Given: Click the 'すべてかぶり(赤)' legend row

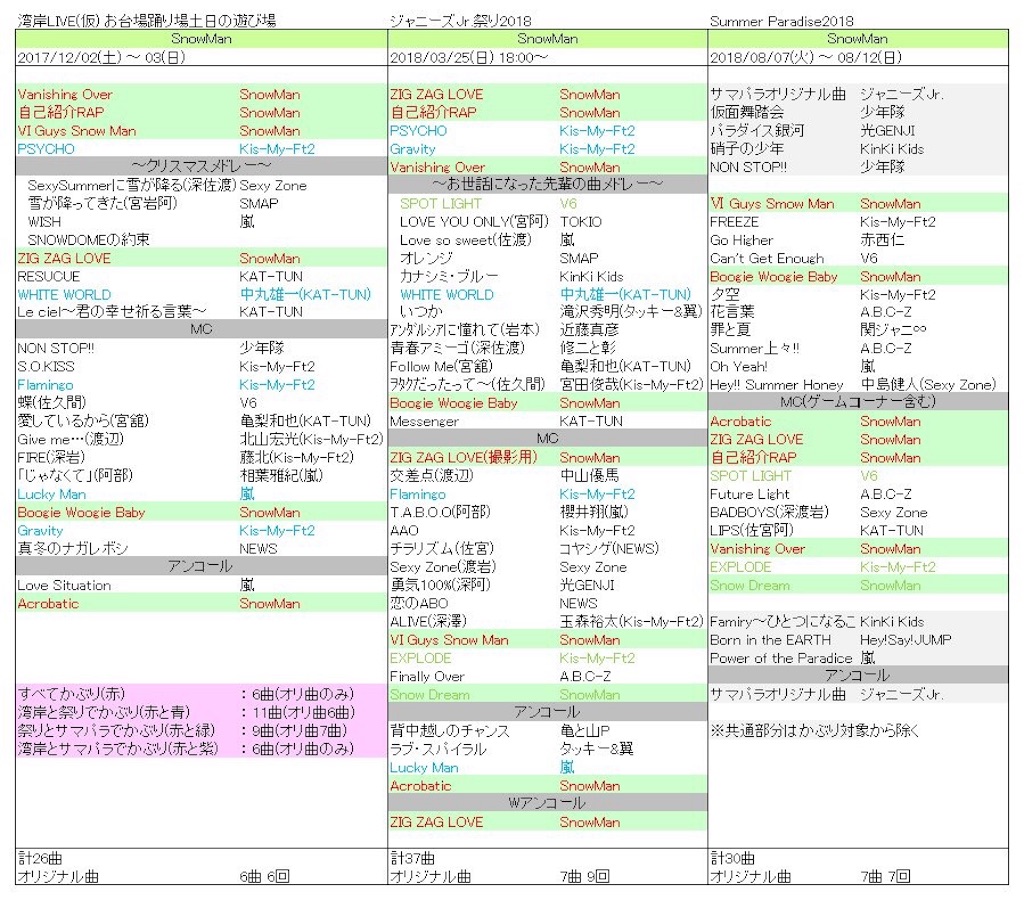Looking at the screenshot, I should click(x=201, y=694).
